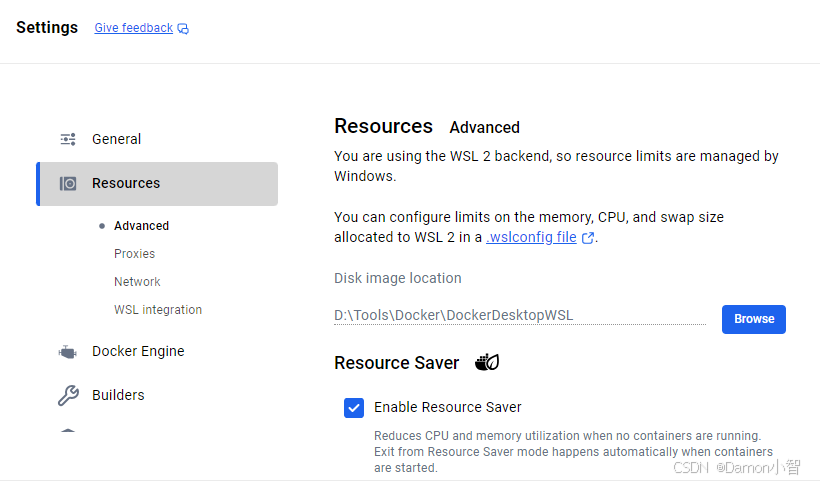Open the General settings section
The height and width of the screenshot is (483, 820).
click(116, 139)
